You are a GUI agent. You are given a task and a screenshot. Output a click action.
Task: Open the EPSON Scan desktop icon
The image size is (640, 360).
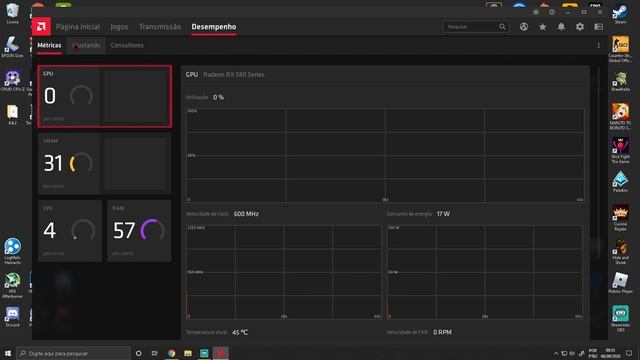tap(12, 47)
